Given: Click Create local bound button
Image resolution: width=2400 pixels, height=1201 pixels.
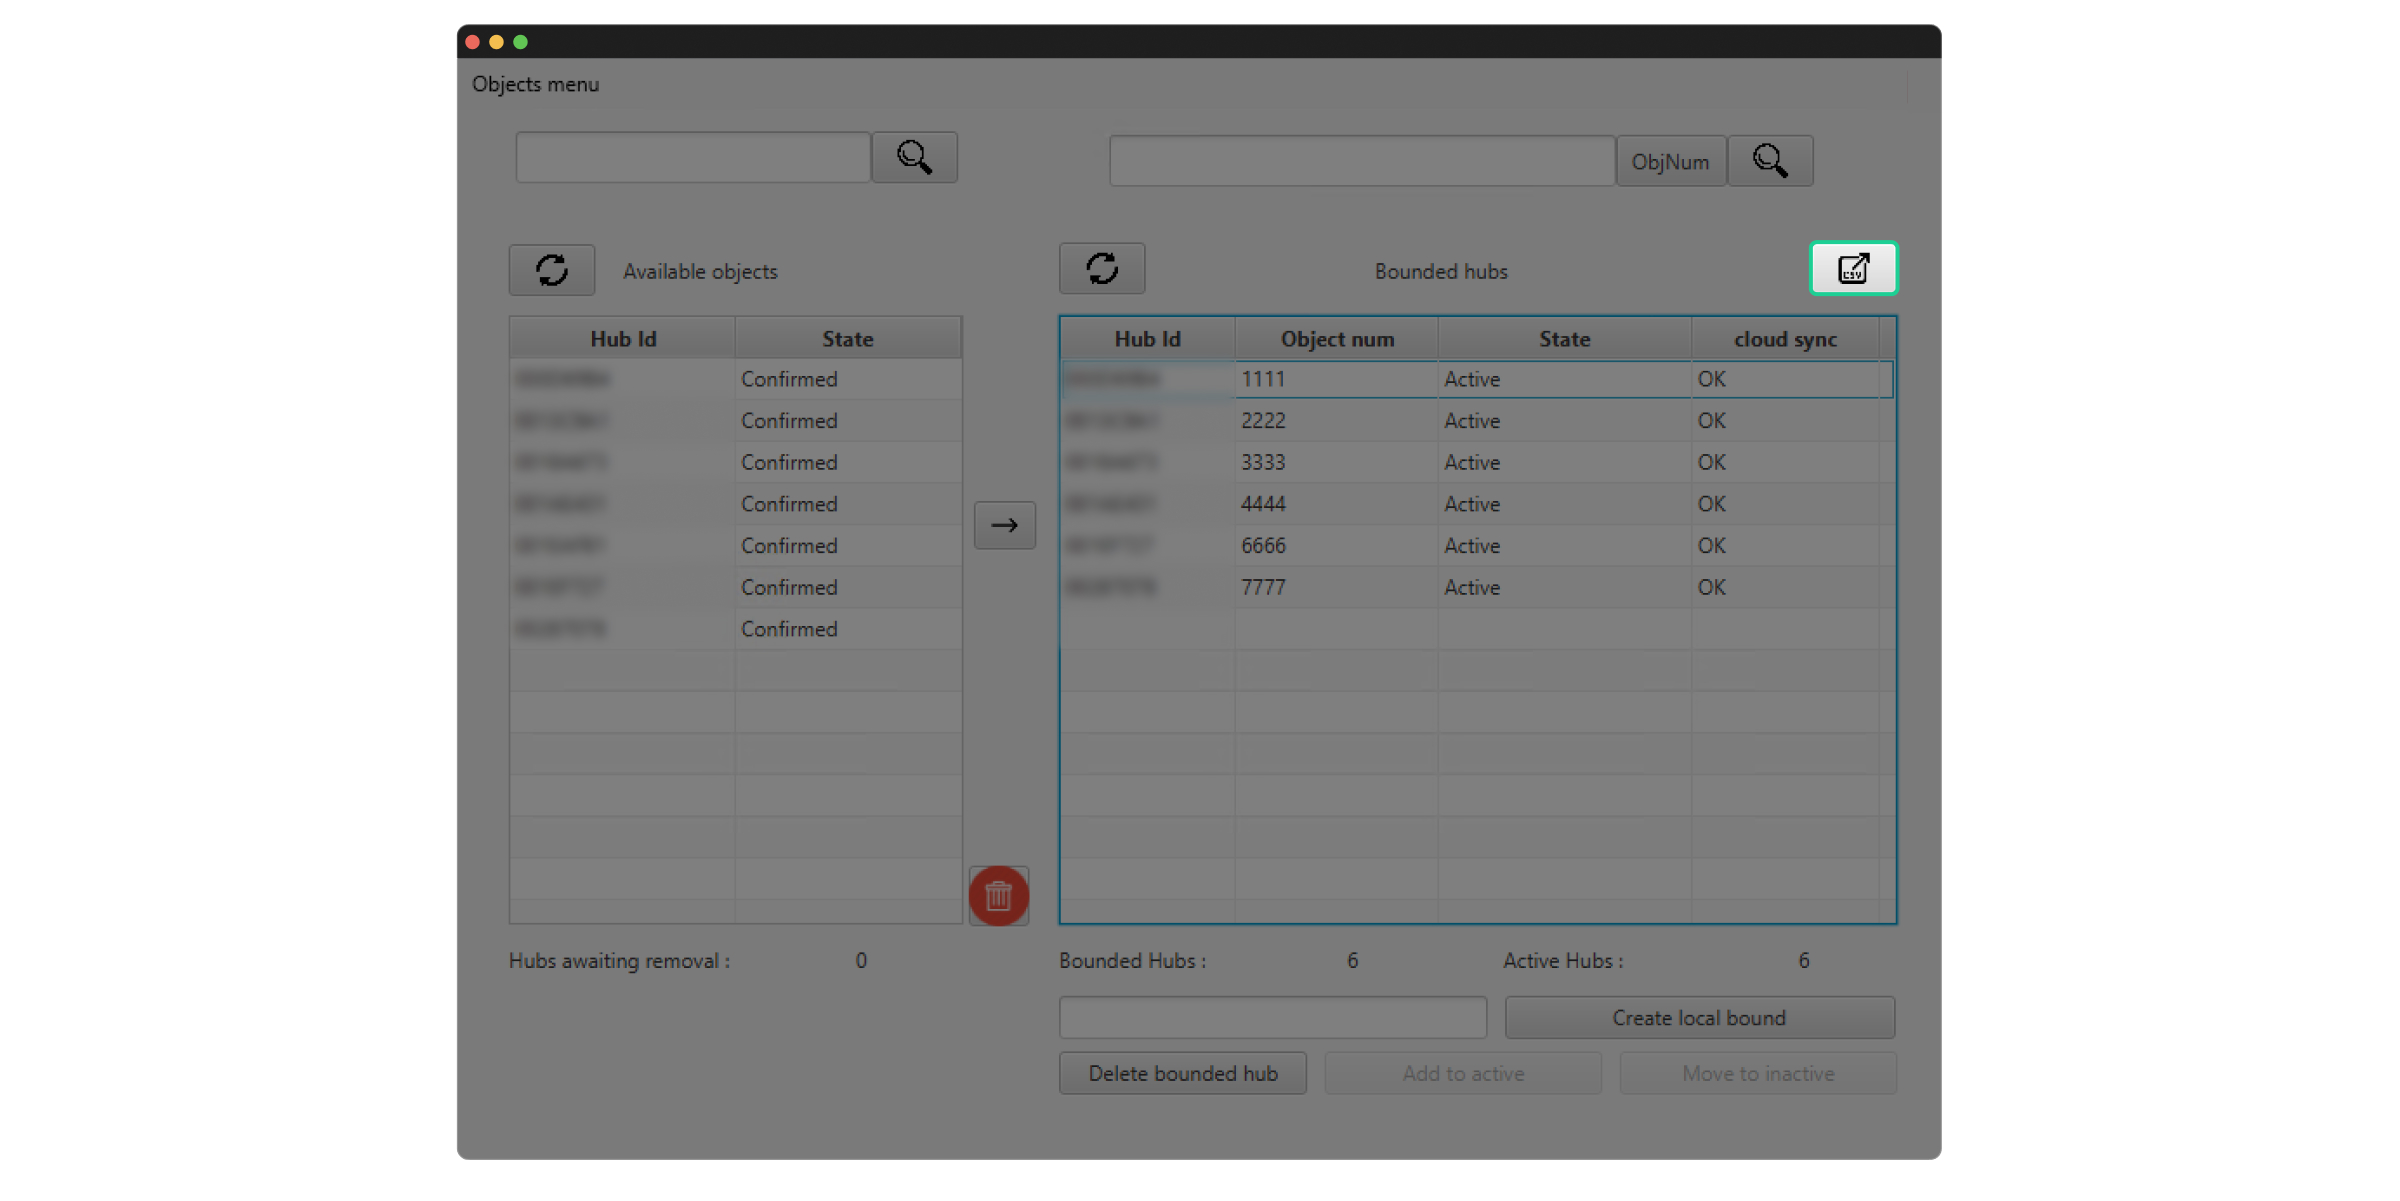Looking at the screenshot, I should 1699,1017.
